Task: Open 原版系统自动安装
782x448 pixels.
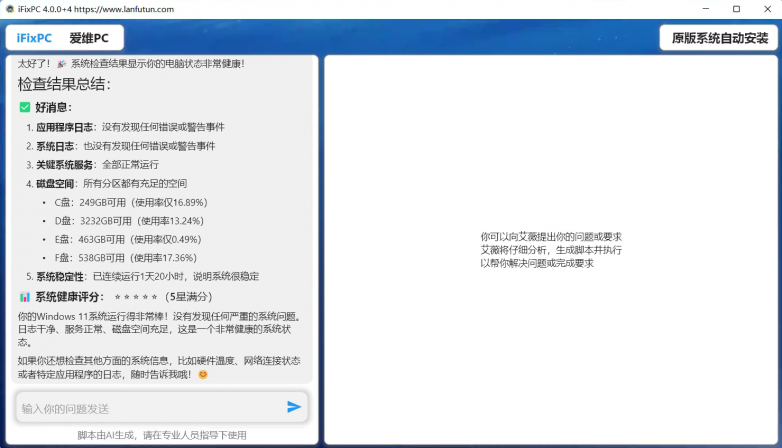Action: click(x=719, y=38)
